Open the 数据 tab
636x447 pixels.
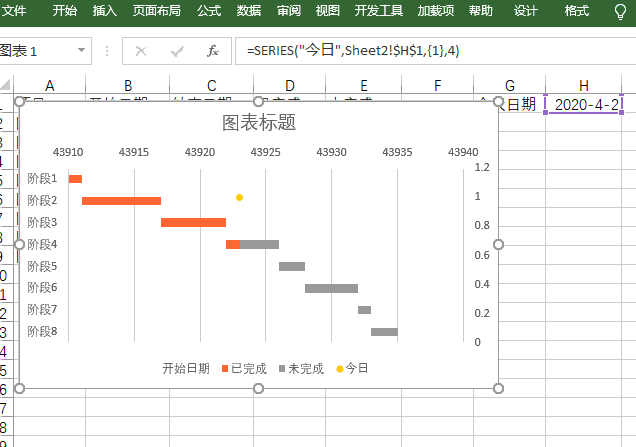pyautogui.click(x=249, y=11)
